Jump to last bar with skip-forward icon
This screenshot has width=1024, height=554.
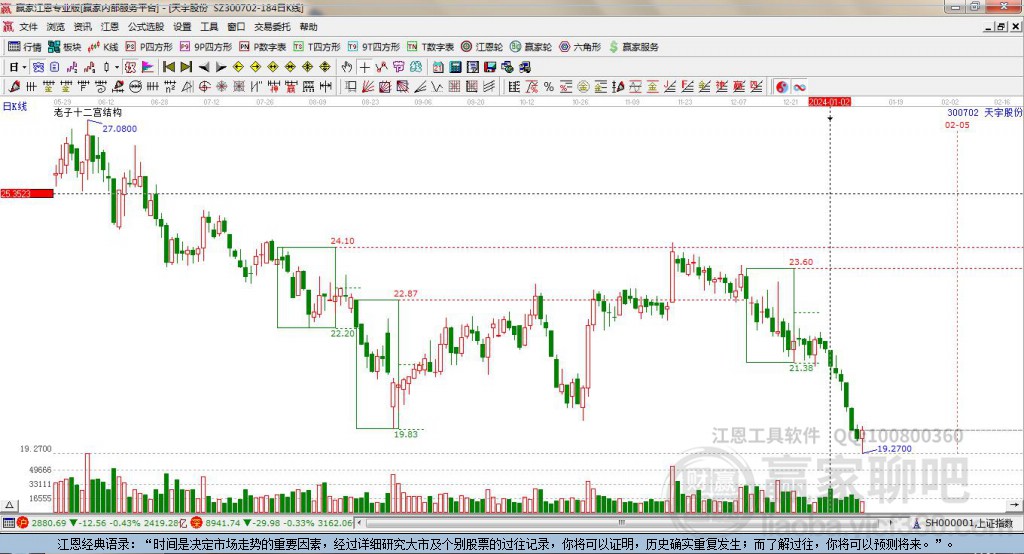tap(186, 67)
